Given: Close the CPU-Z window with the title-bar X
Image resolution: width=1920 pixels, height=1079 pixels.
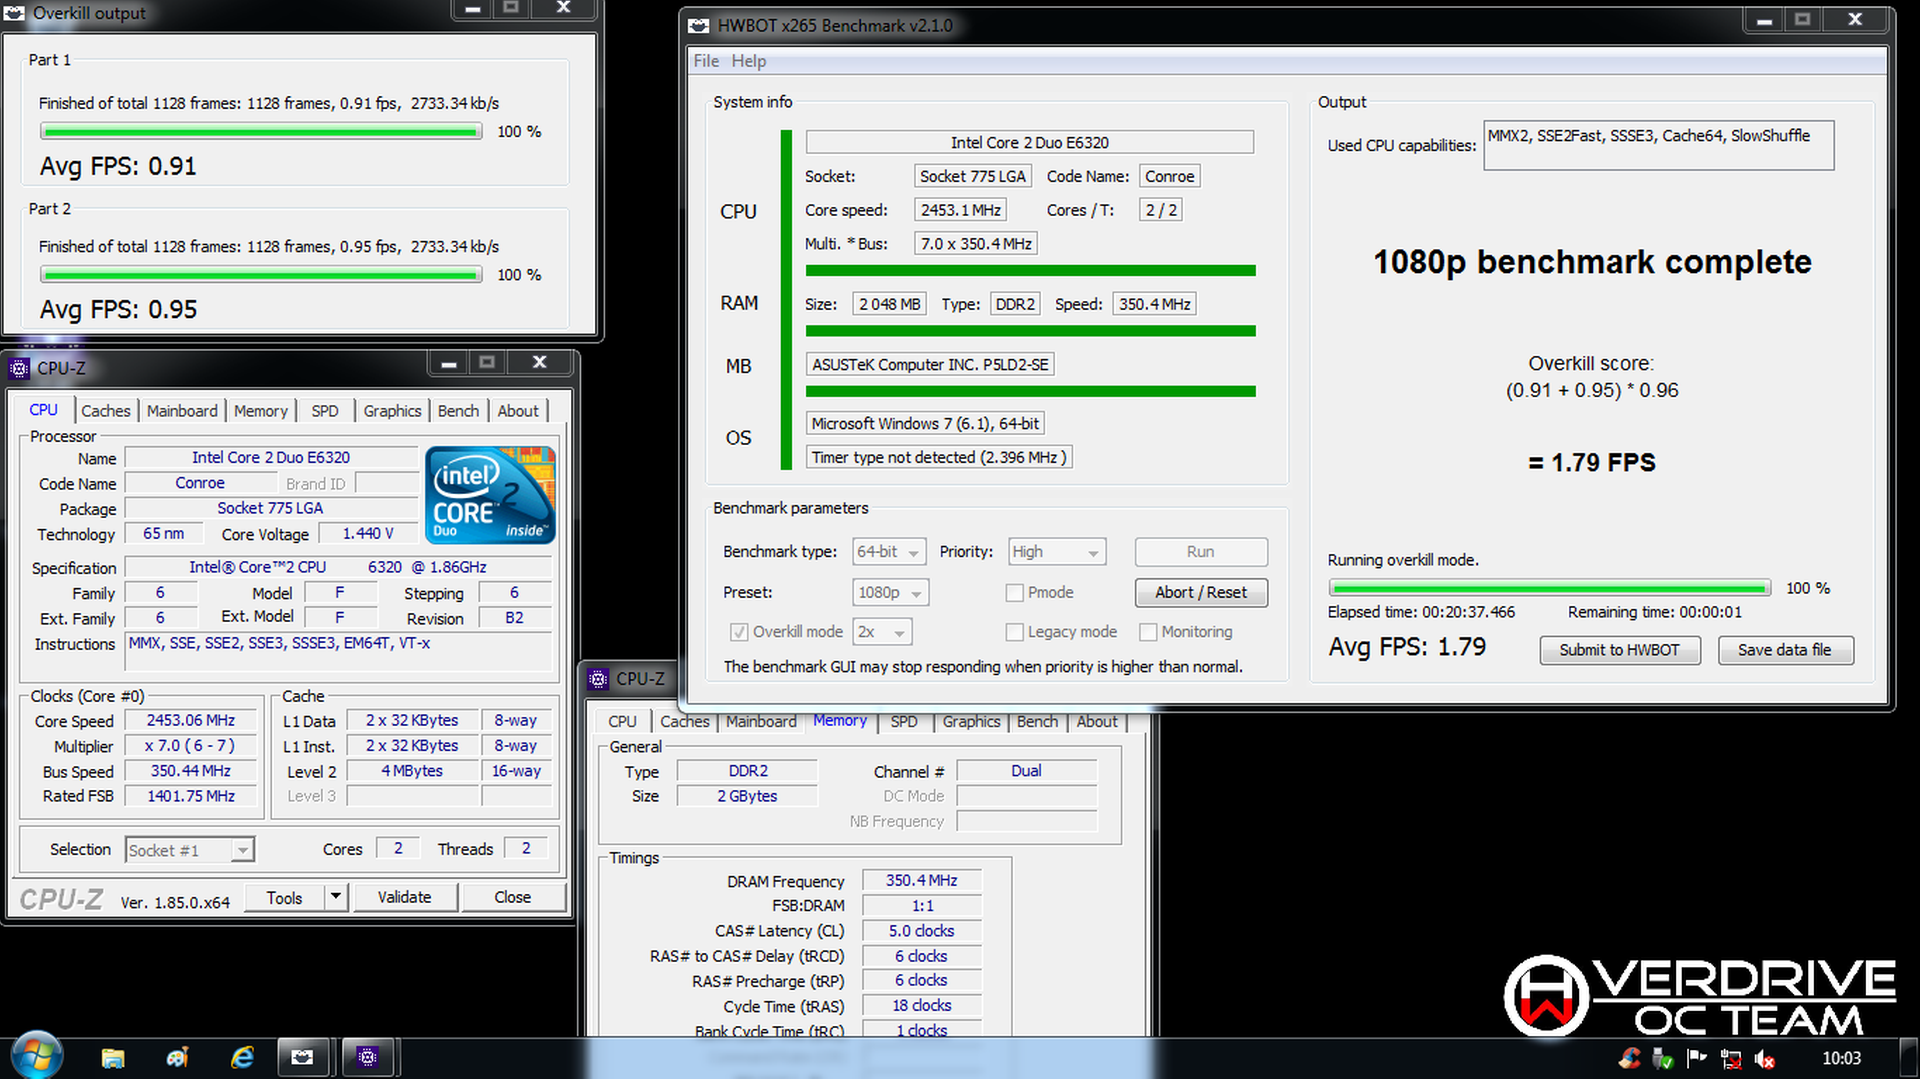Looking at the screenshot, I should pyautogui.click(x=539, y=362).
